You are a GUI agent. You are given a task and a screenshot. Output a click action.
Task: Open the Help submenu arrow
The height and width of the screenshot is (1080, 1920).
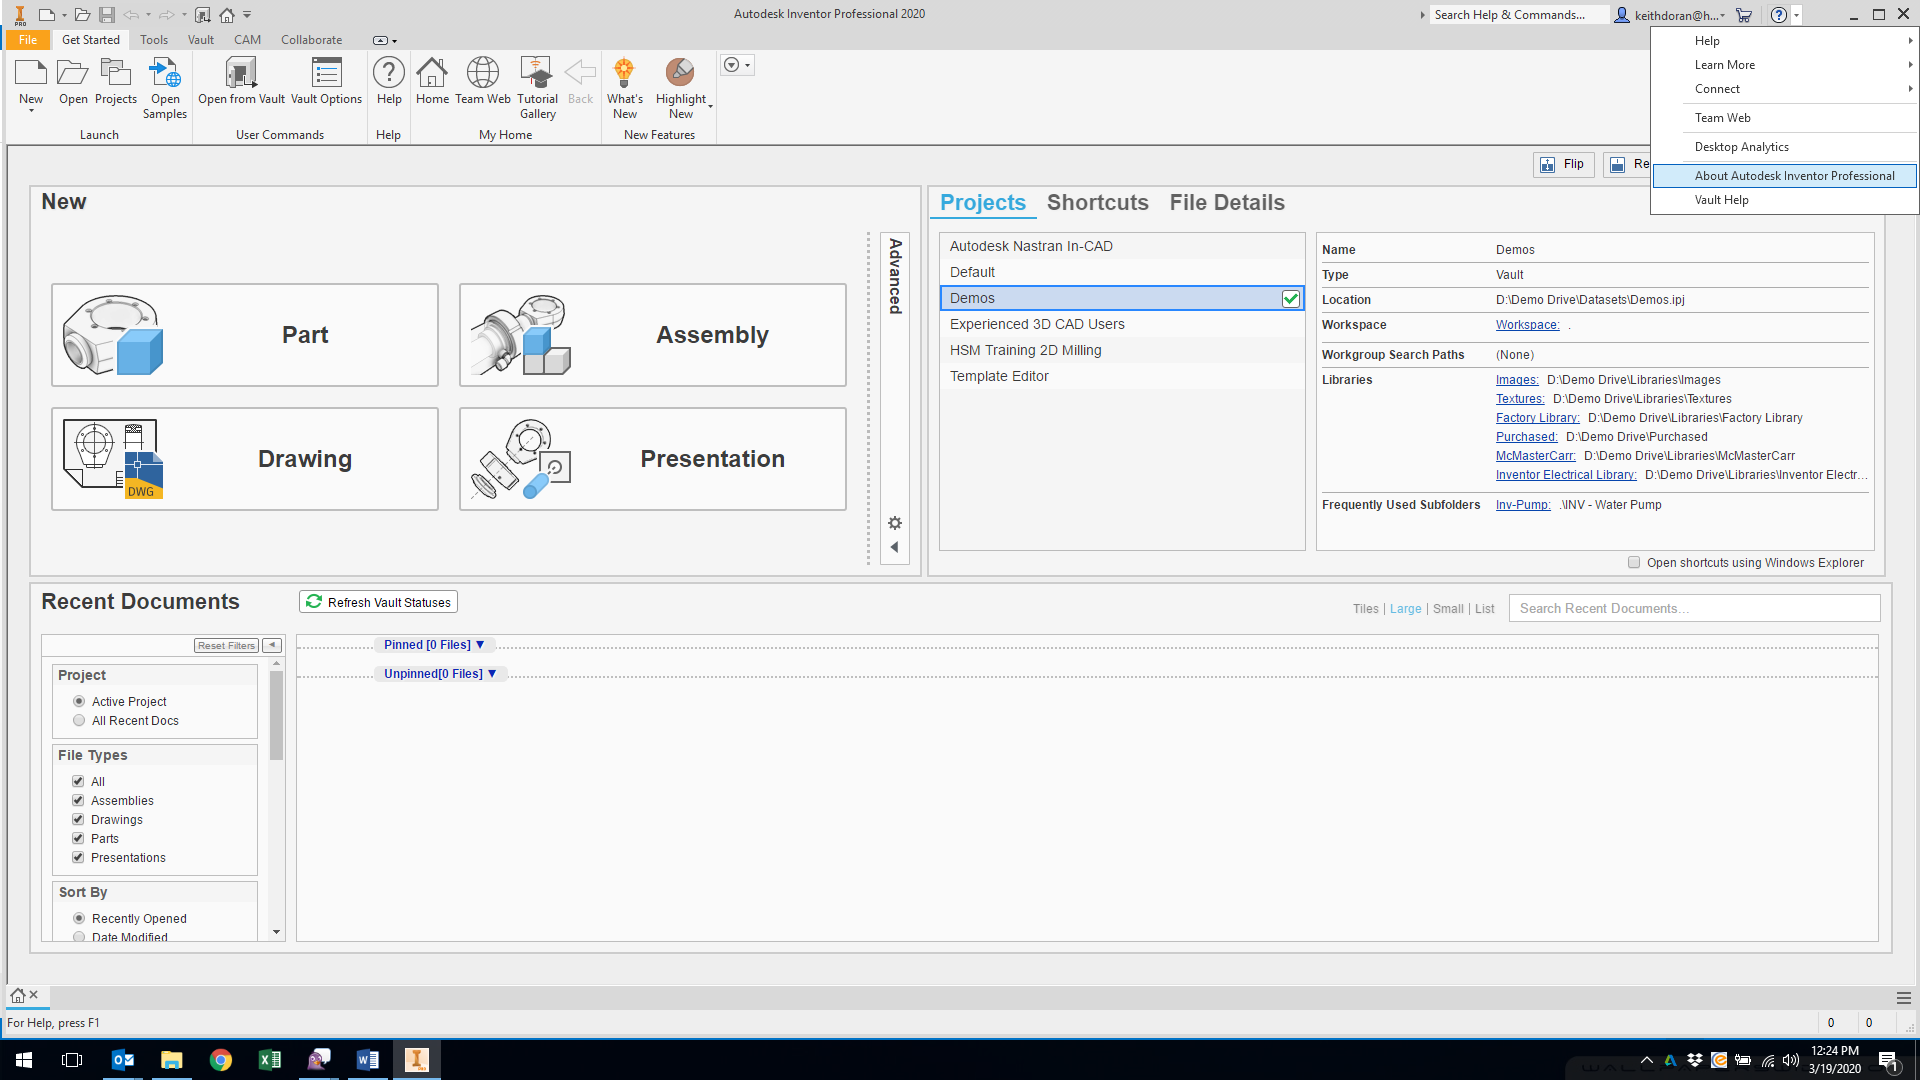(1910, 41)
